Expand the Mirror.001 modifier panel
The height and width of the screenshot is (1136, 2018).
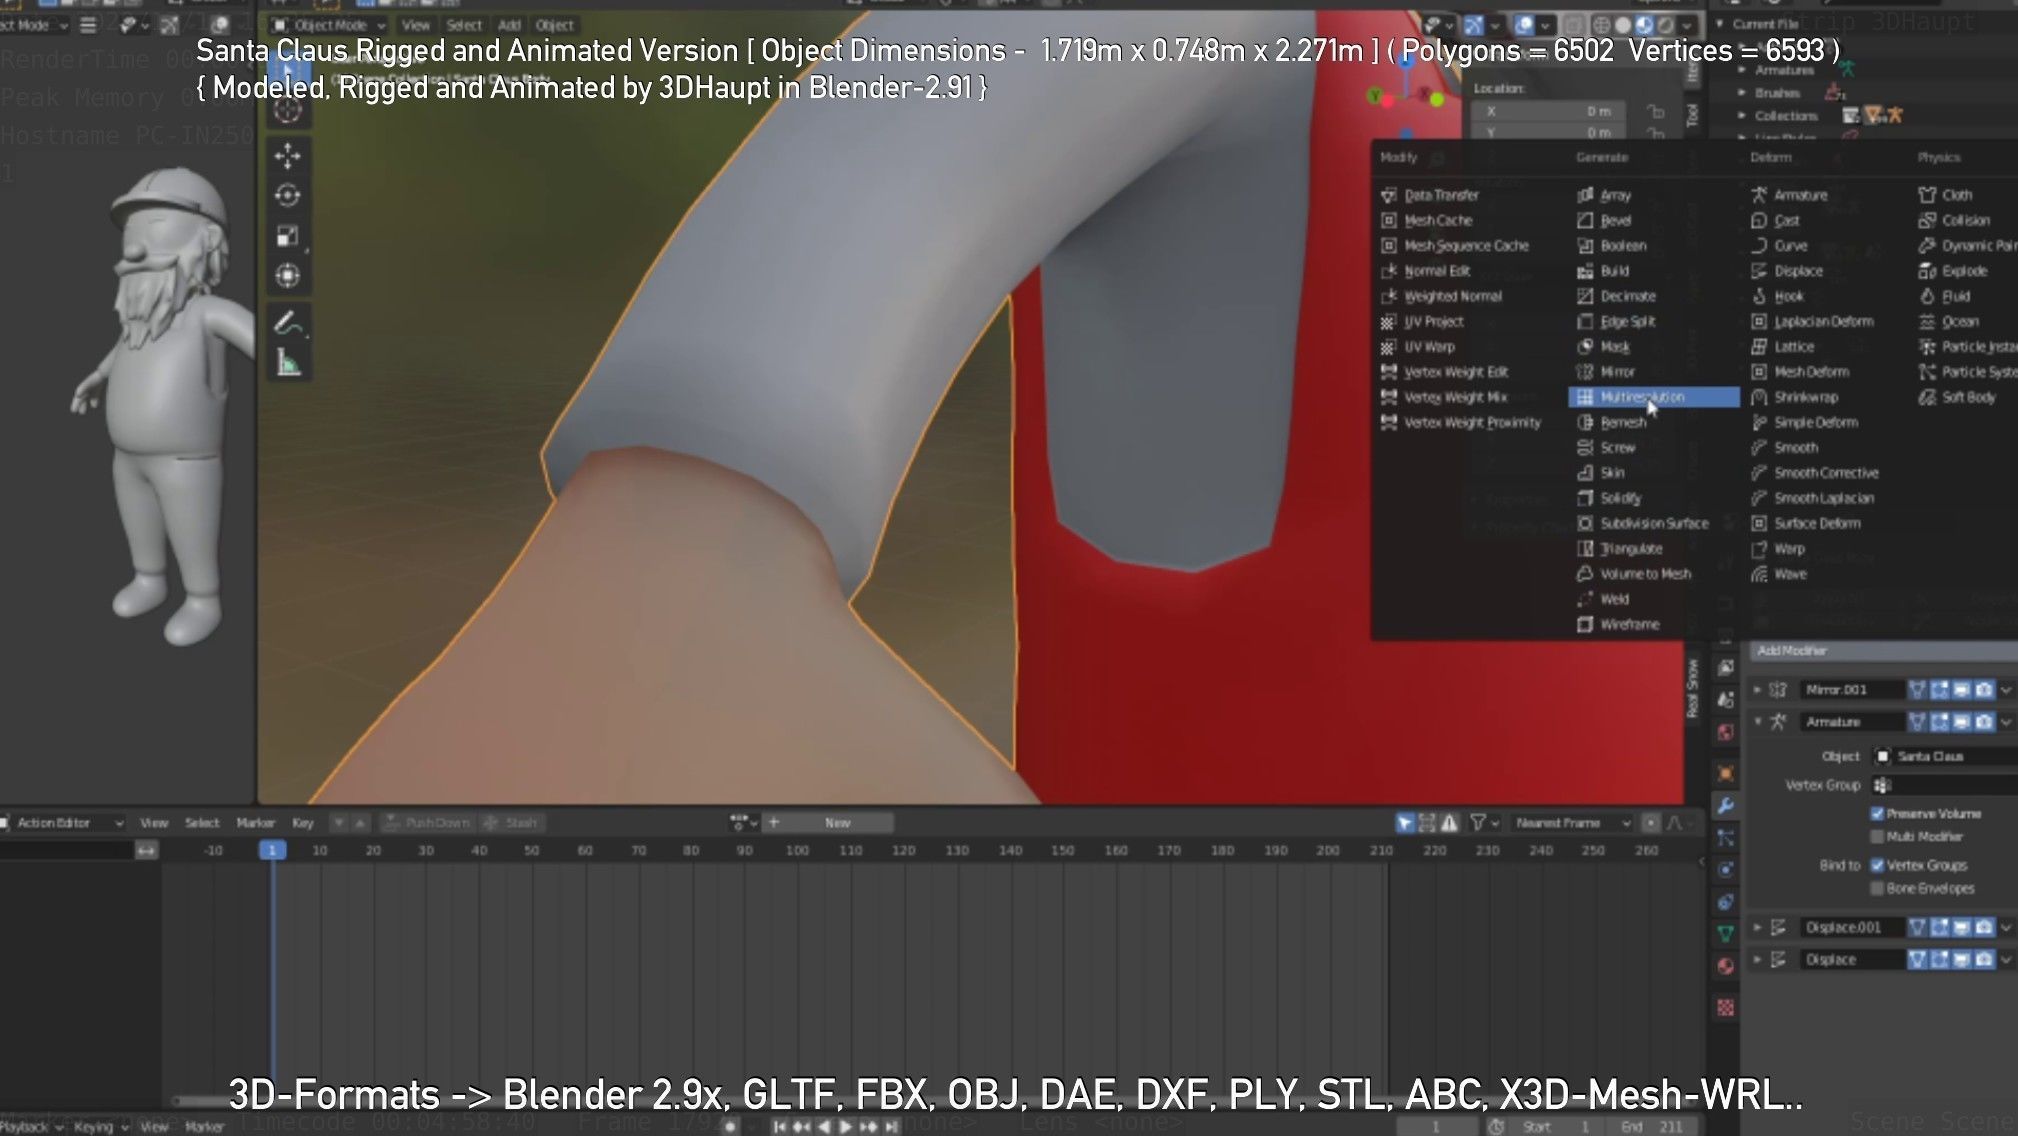pos(1757,690)
